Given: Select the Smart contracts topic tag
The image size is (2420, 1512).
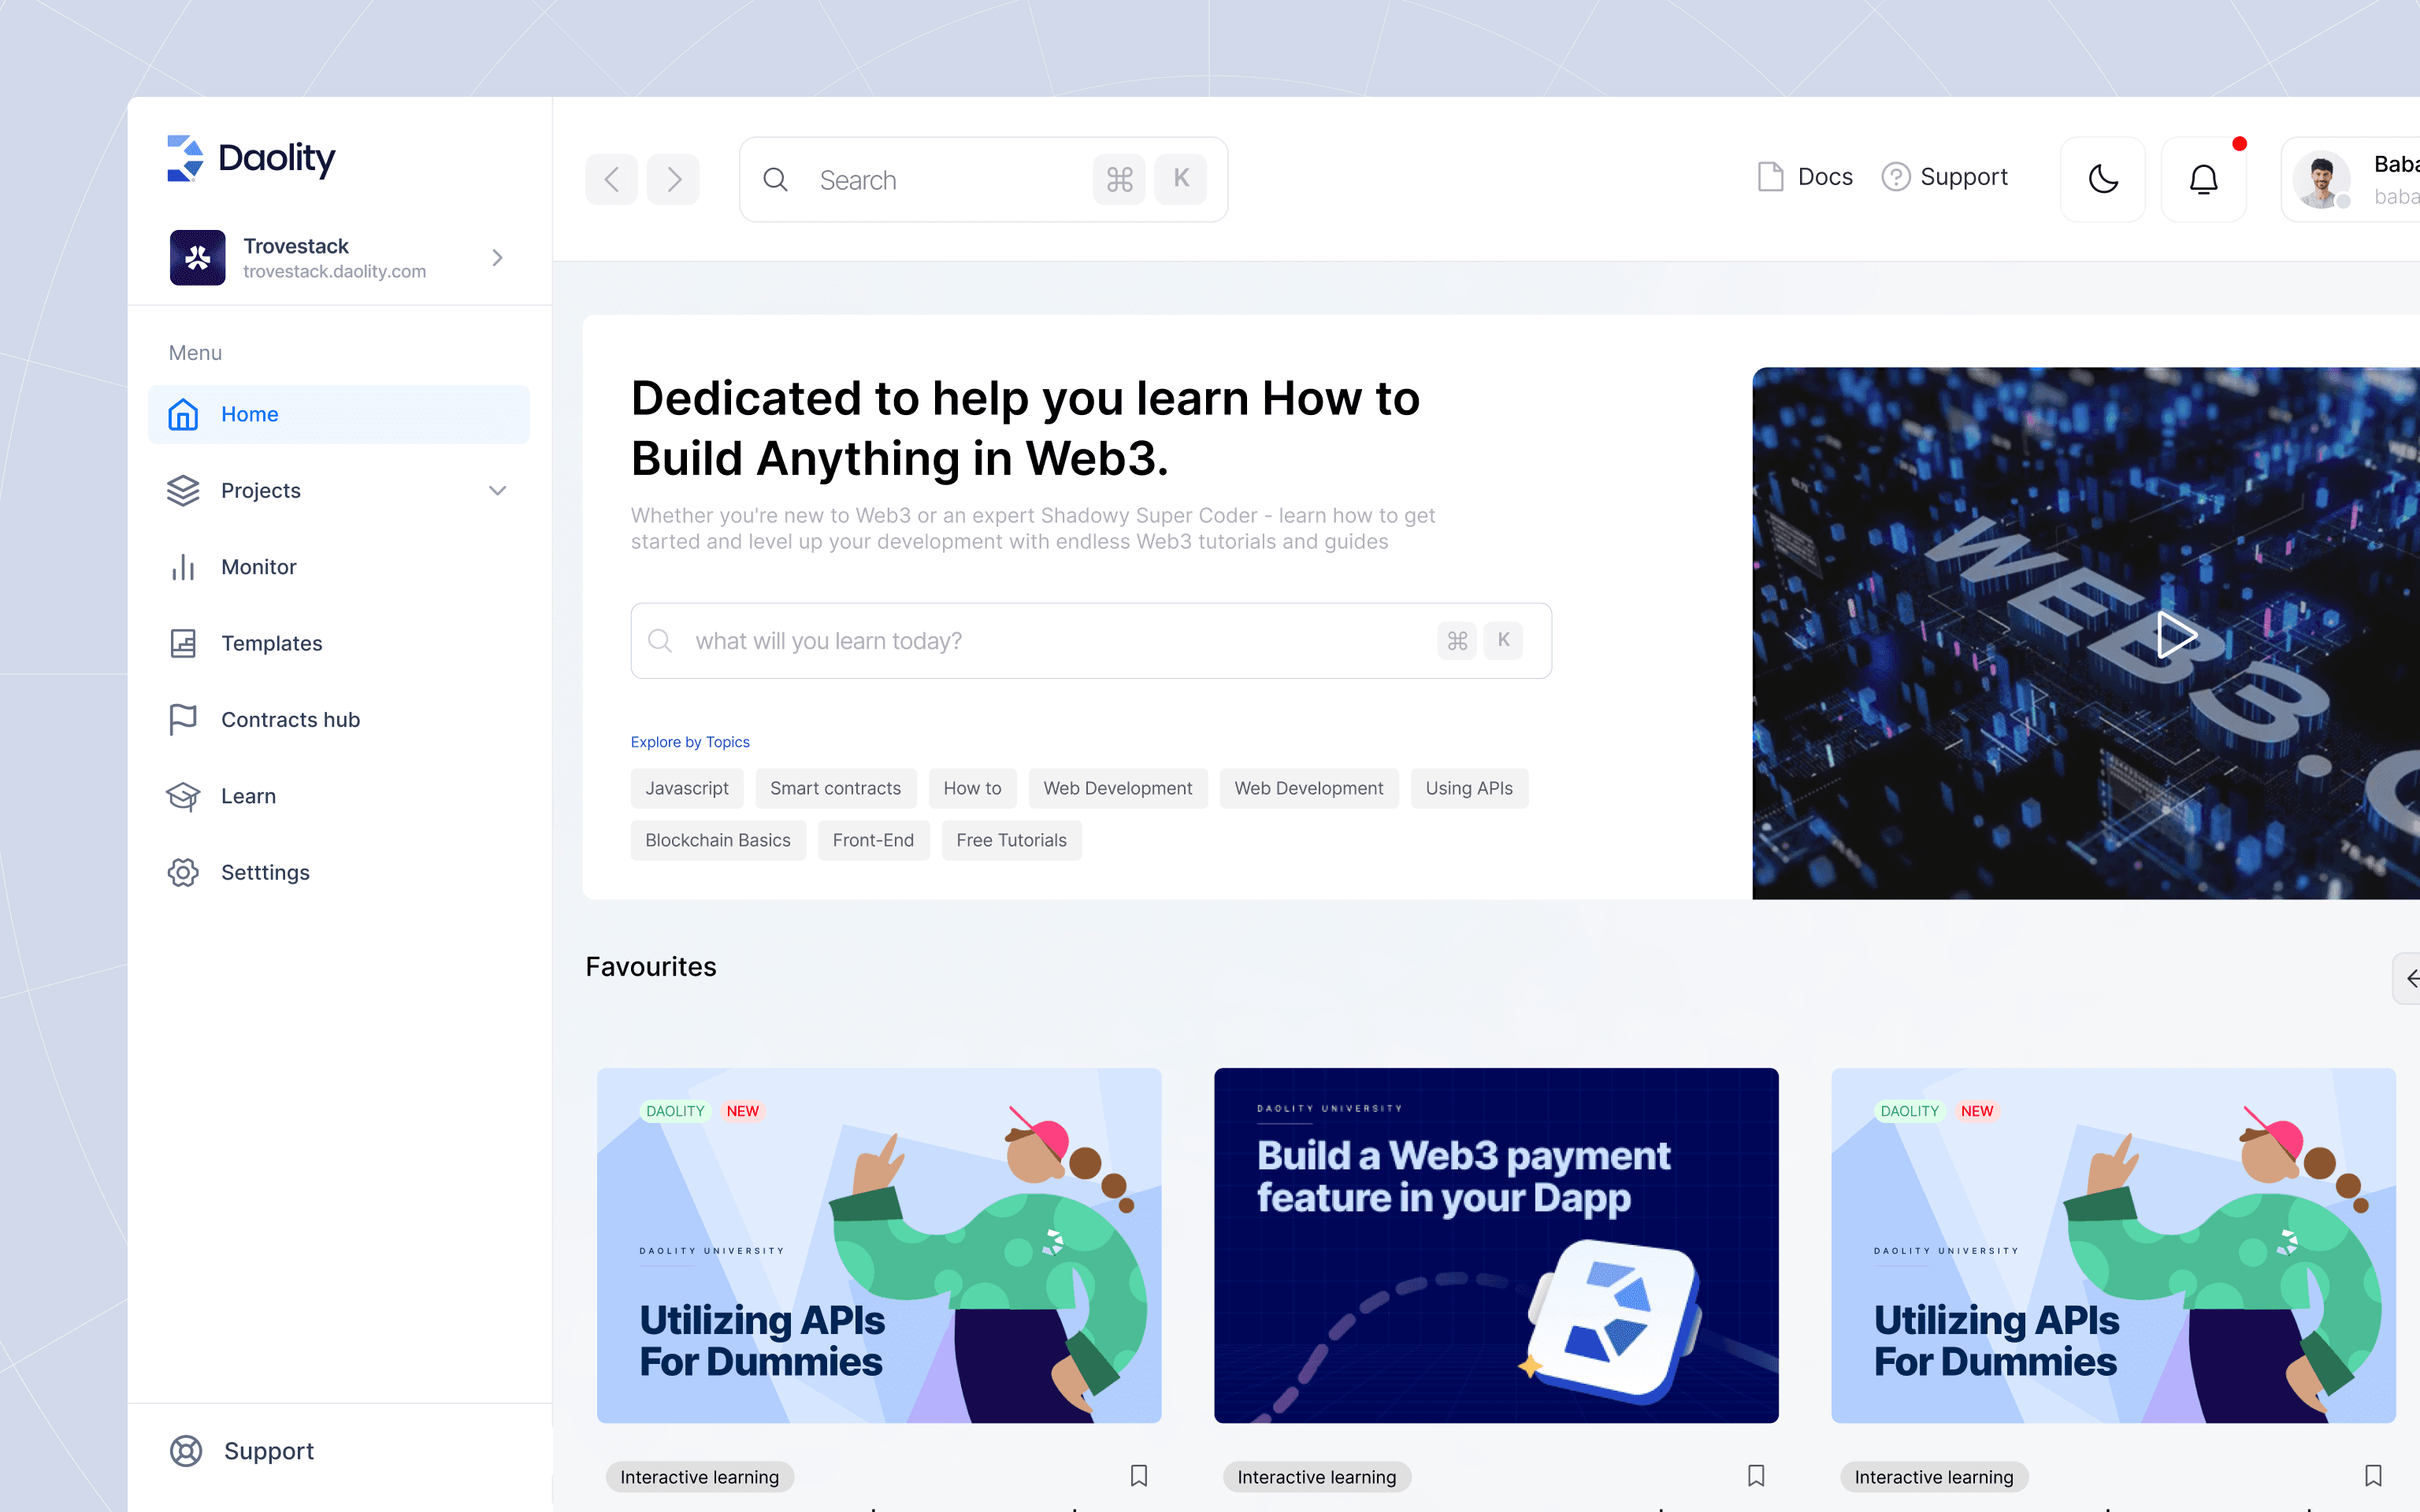Looking at the screenshot, I should pyautogui.click(x=835, y=788).
